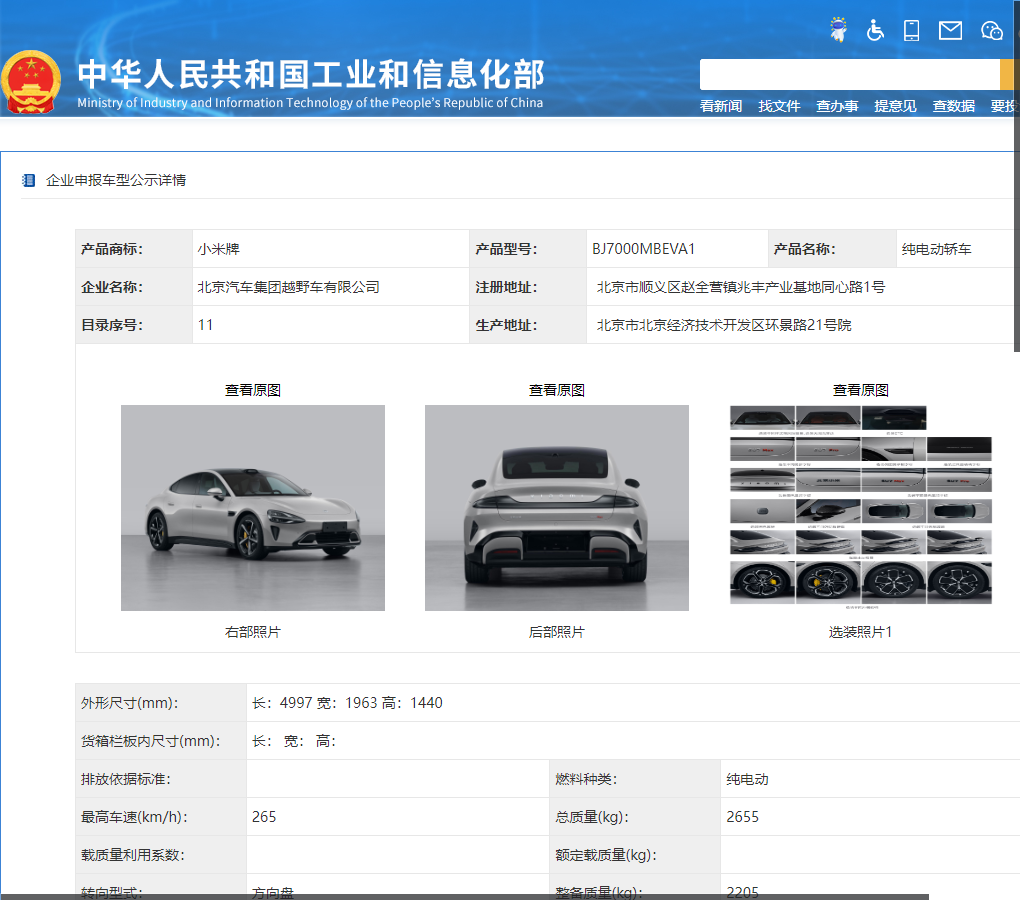Select the brand value 小米牌
Image resolution: width=1020 pixels, height=900 pixels.
(219, 249)
